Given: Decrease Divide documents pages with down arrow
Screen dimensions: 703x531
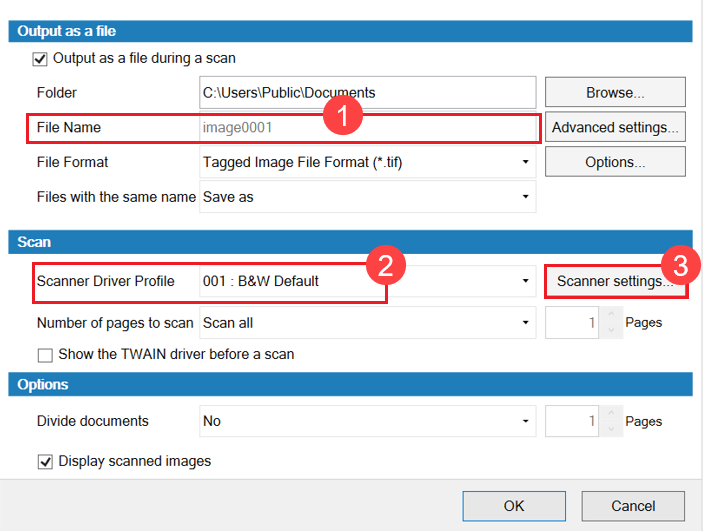Looking at the screenshot, I should (x=611, y=429).
